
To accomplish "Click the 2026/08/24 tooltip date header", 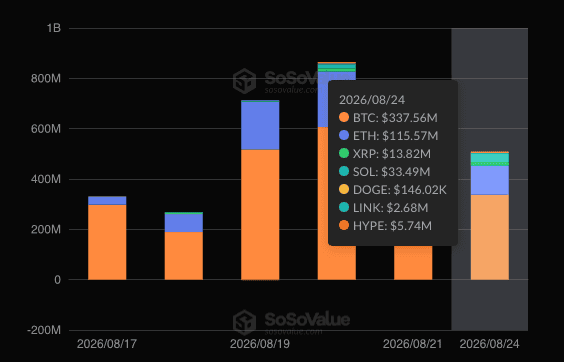I will pyautogui.click(x=372, y=100).
